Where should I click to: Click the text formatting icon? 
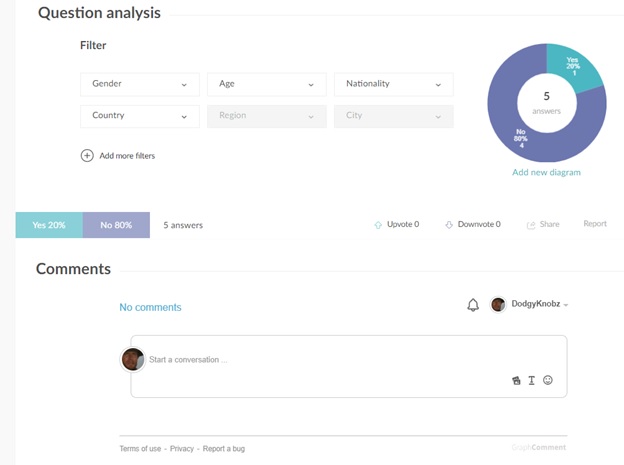(x=532, y=380)
